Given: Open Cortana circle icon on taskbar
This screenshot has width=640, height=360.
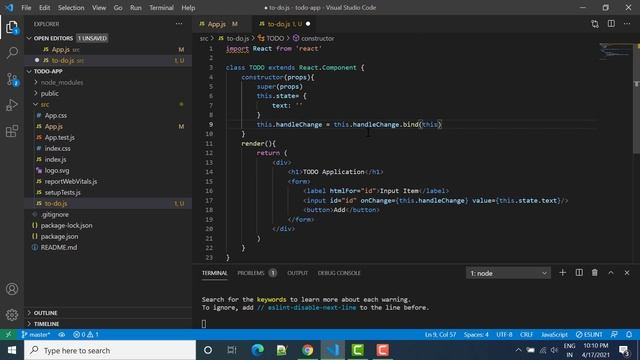Looking at the screenshot, I should [x=208, y=350].
